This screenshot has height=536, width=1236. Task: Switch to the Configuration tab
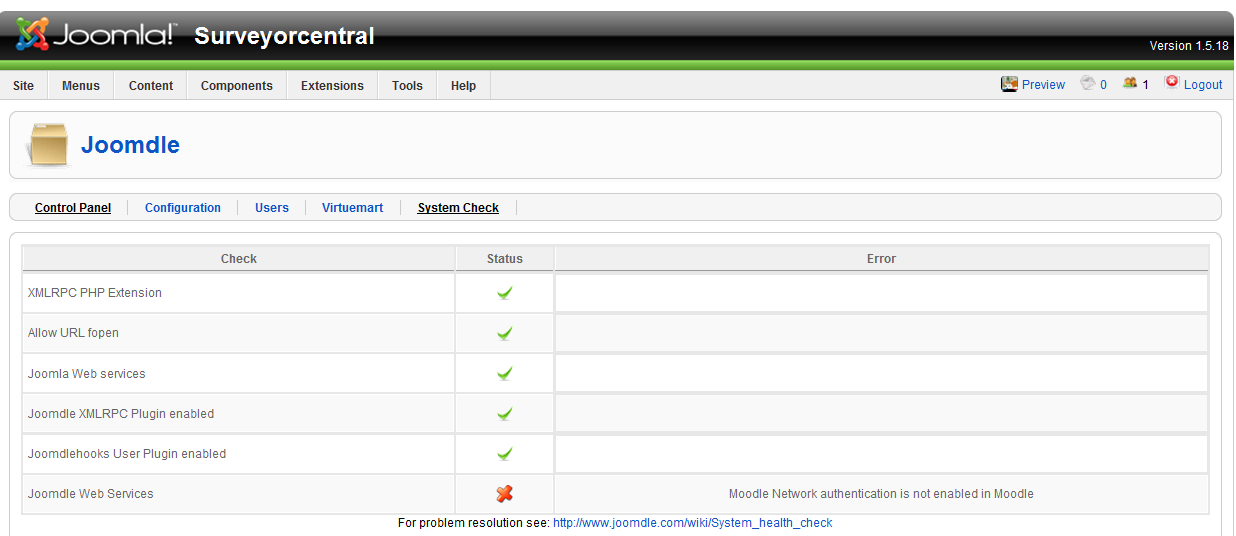(x=183, y=208)
